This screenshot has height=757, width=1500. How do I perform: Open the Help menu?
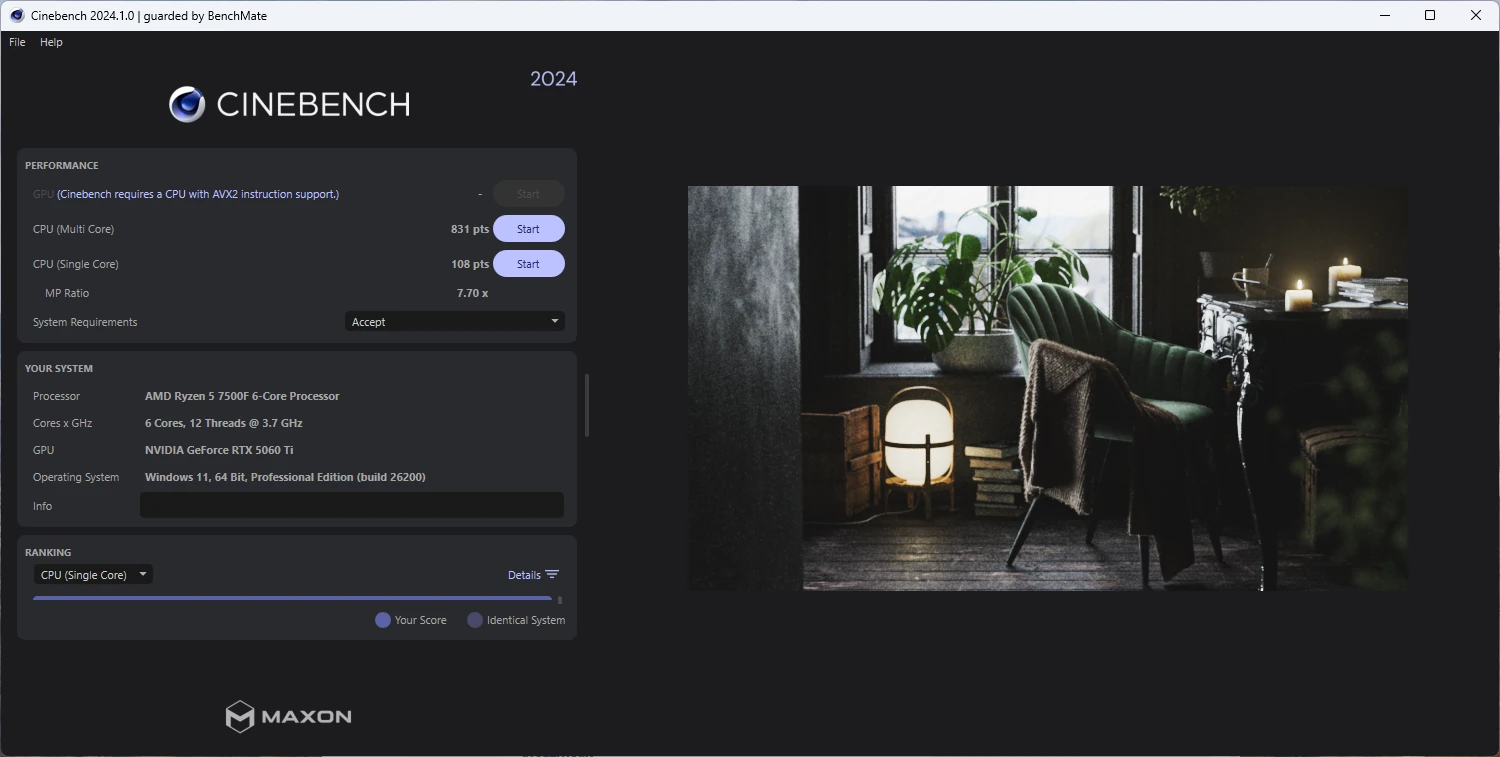pyautogui.click(x=51, y=42)
